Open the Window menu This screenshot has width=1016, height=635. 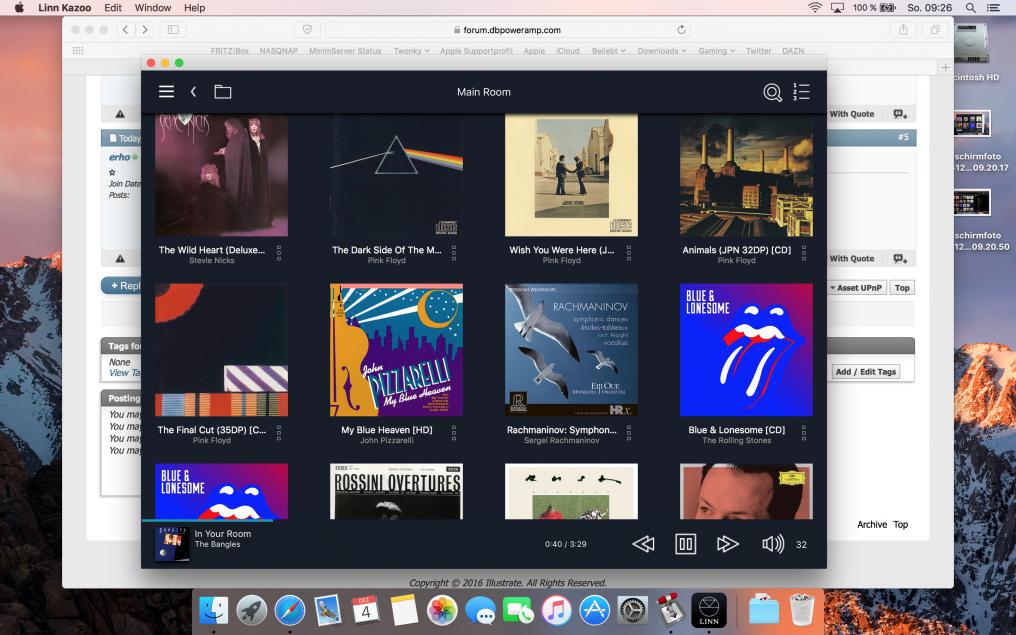152,7
